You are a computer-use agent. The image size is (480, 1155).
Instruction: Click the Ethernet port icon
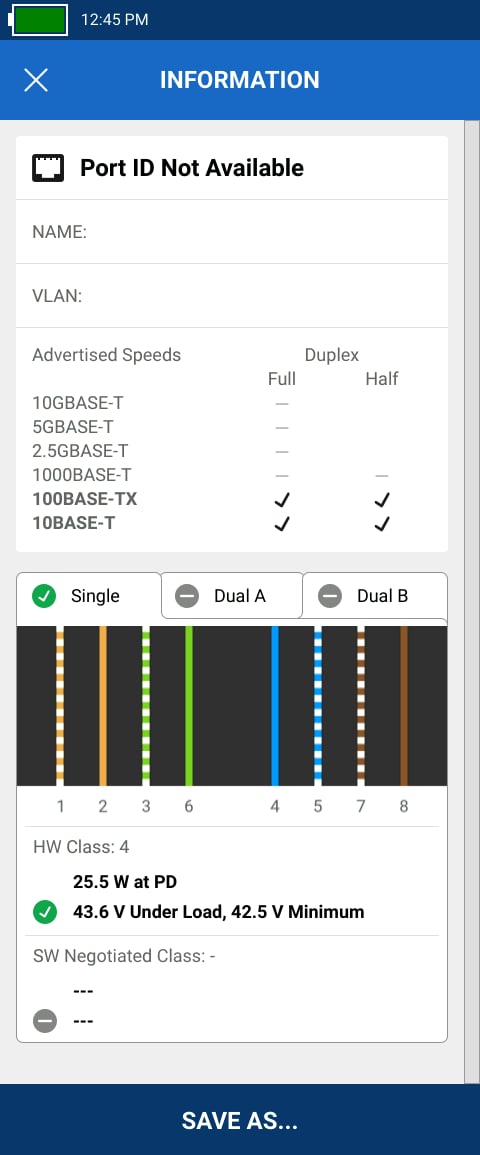tap(48, 168)
